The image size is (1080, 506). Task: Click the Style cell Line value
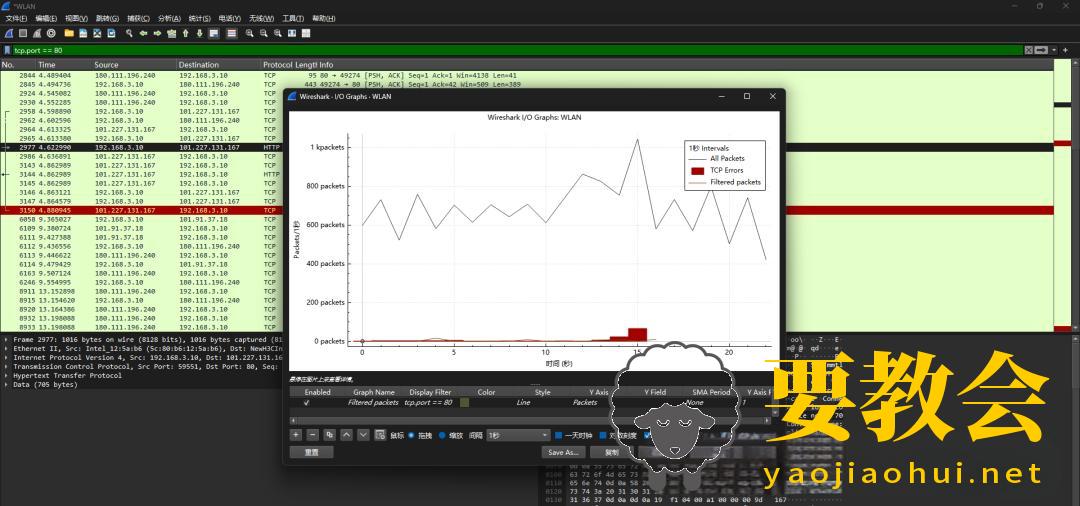pyautogui.click(x=523, y=402)
